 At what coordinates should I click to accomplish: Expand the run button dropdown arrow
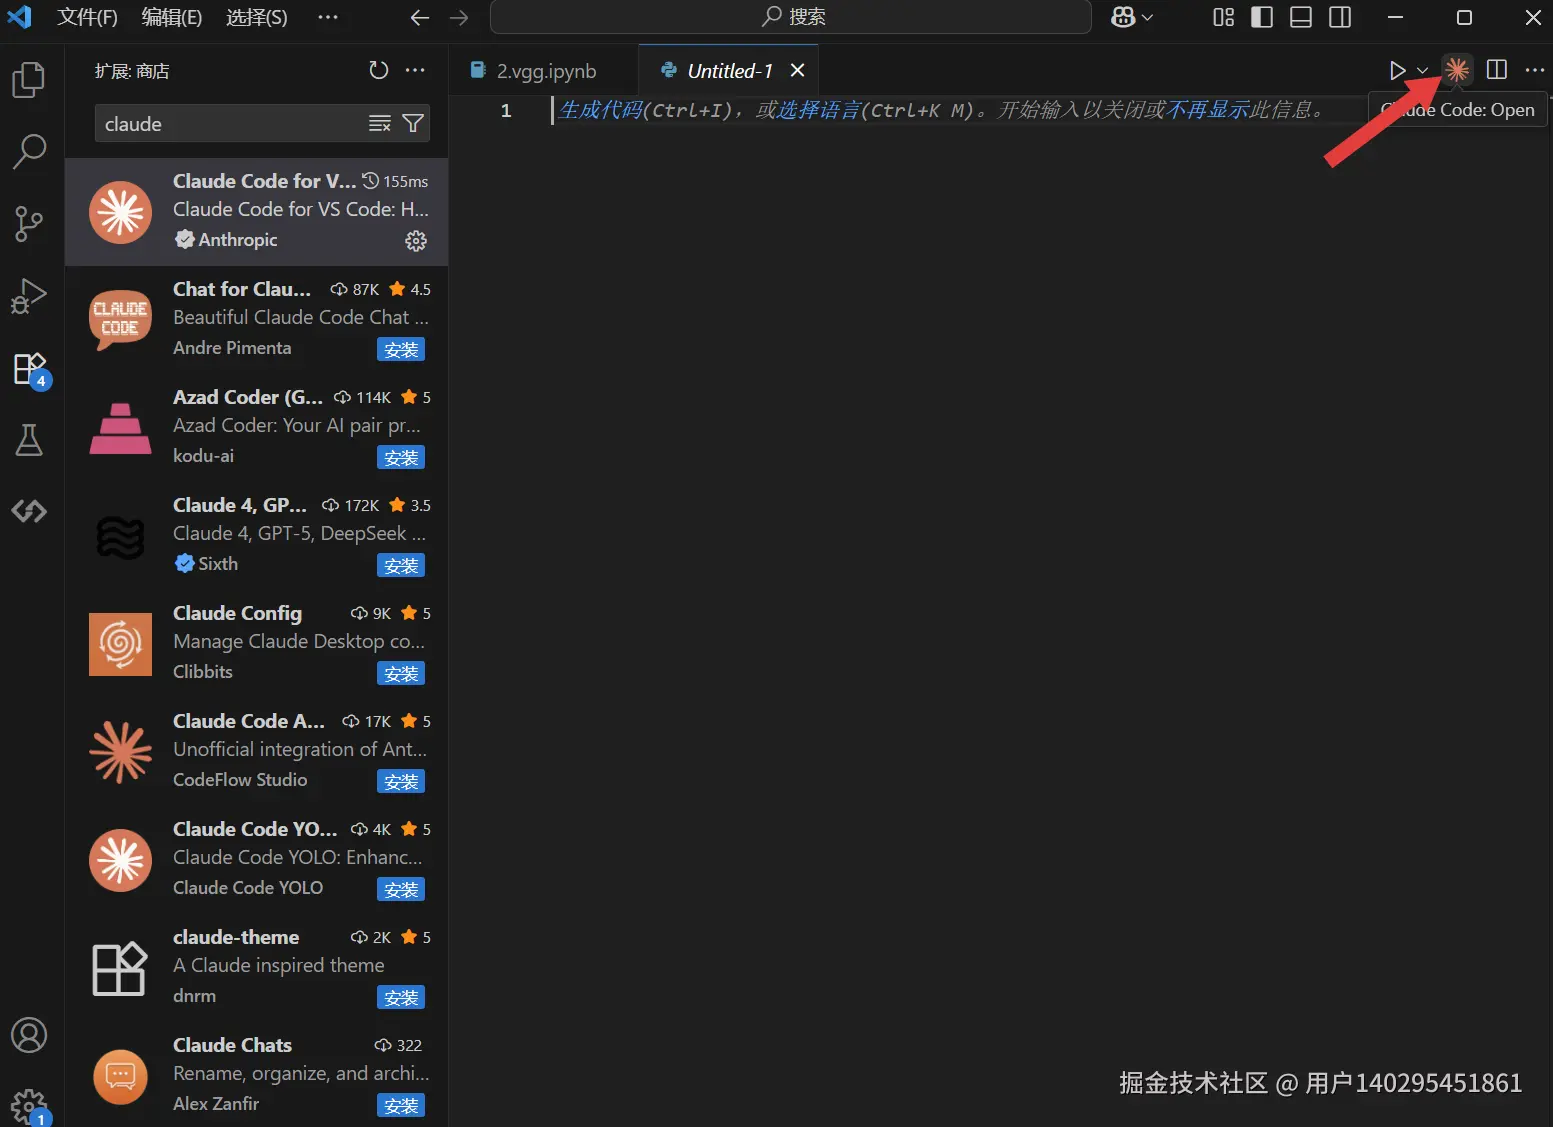(1422, 70)
